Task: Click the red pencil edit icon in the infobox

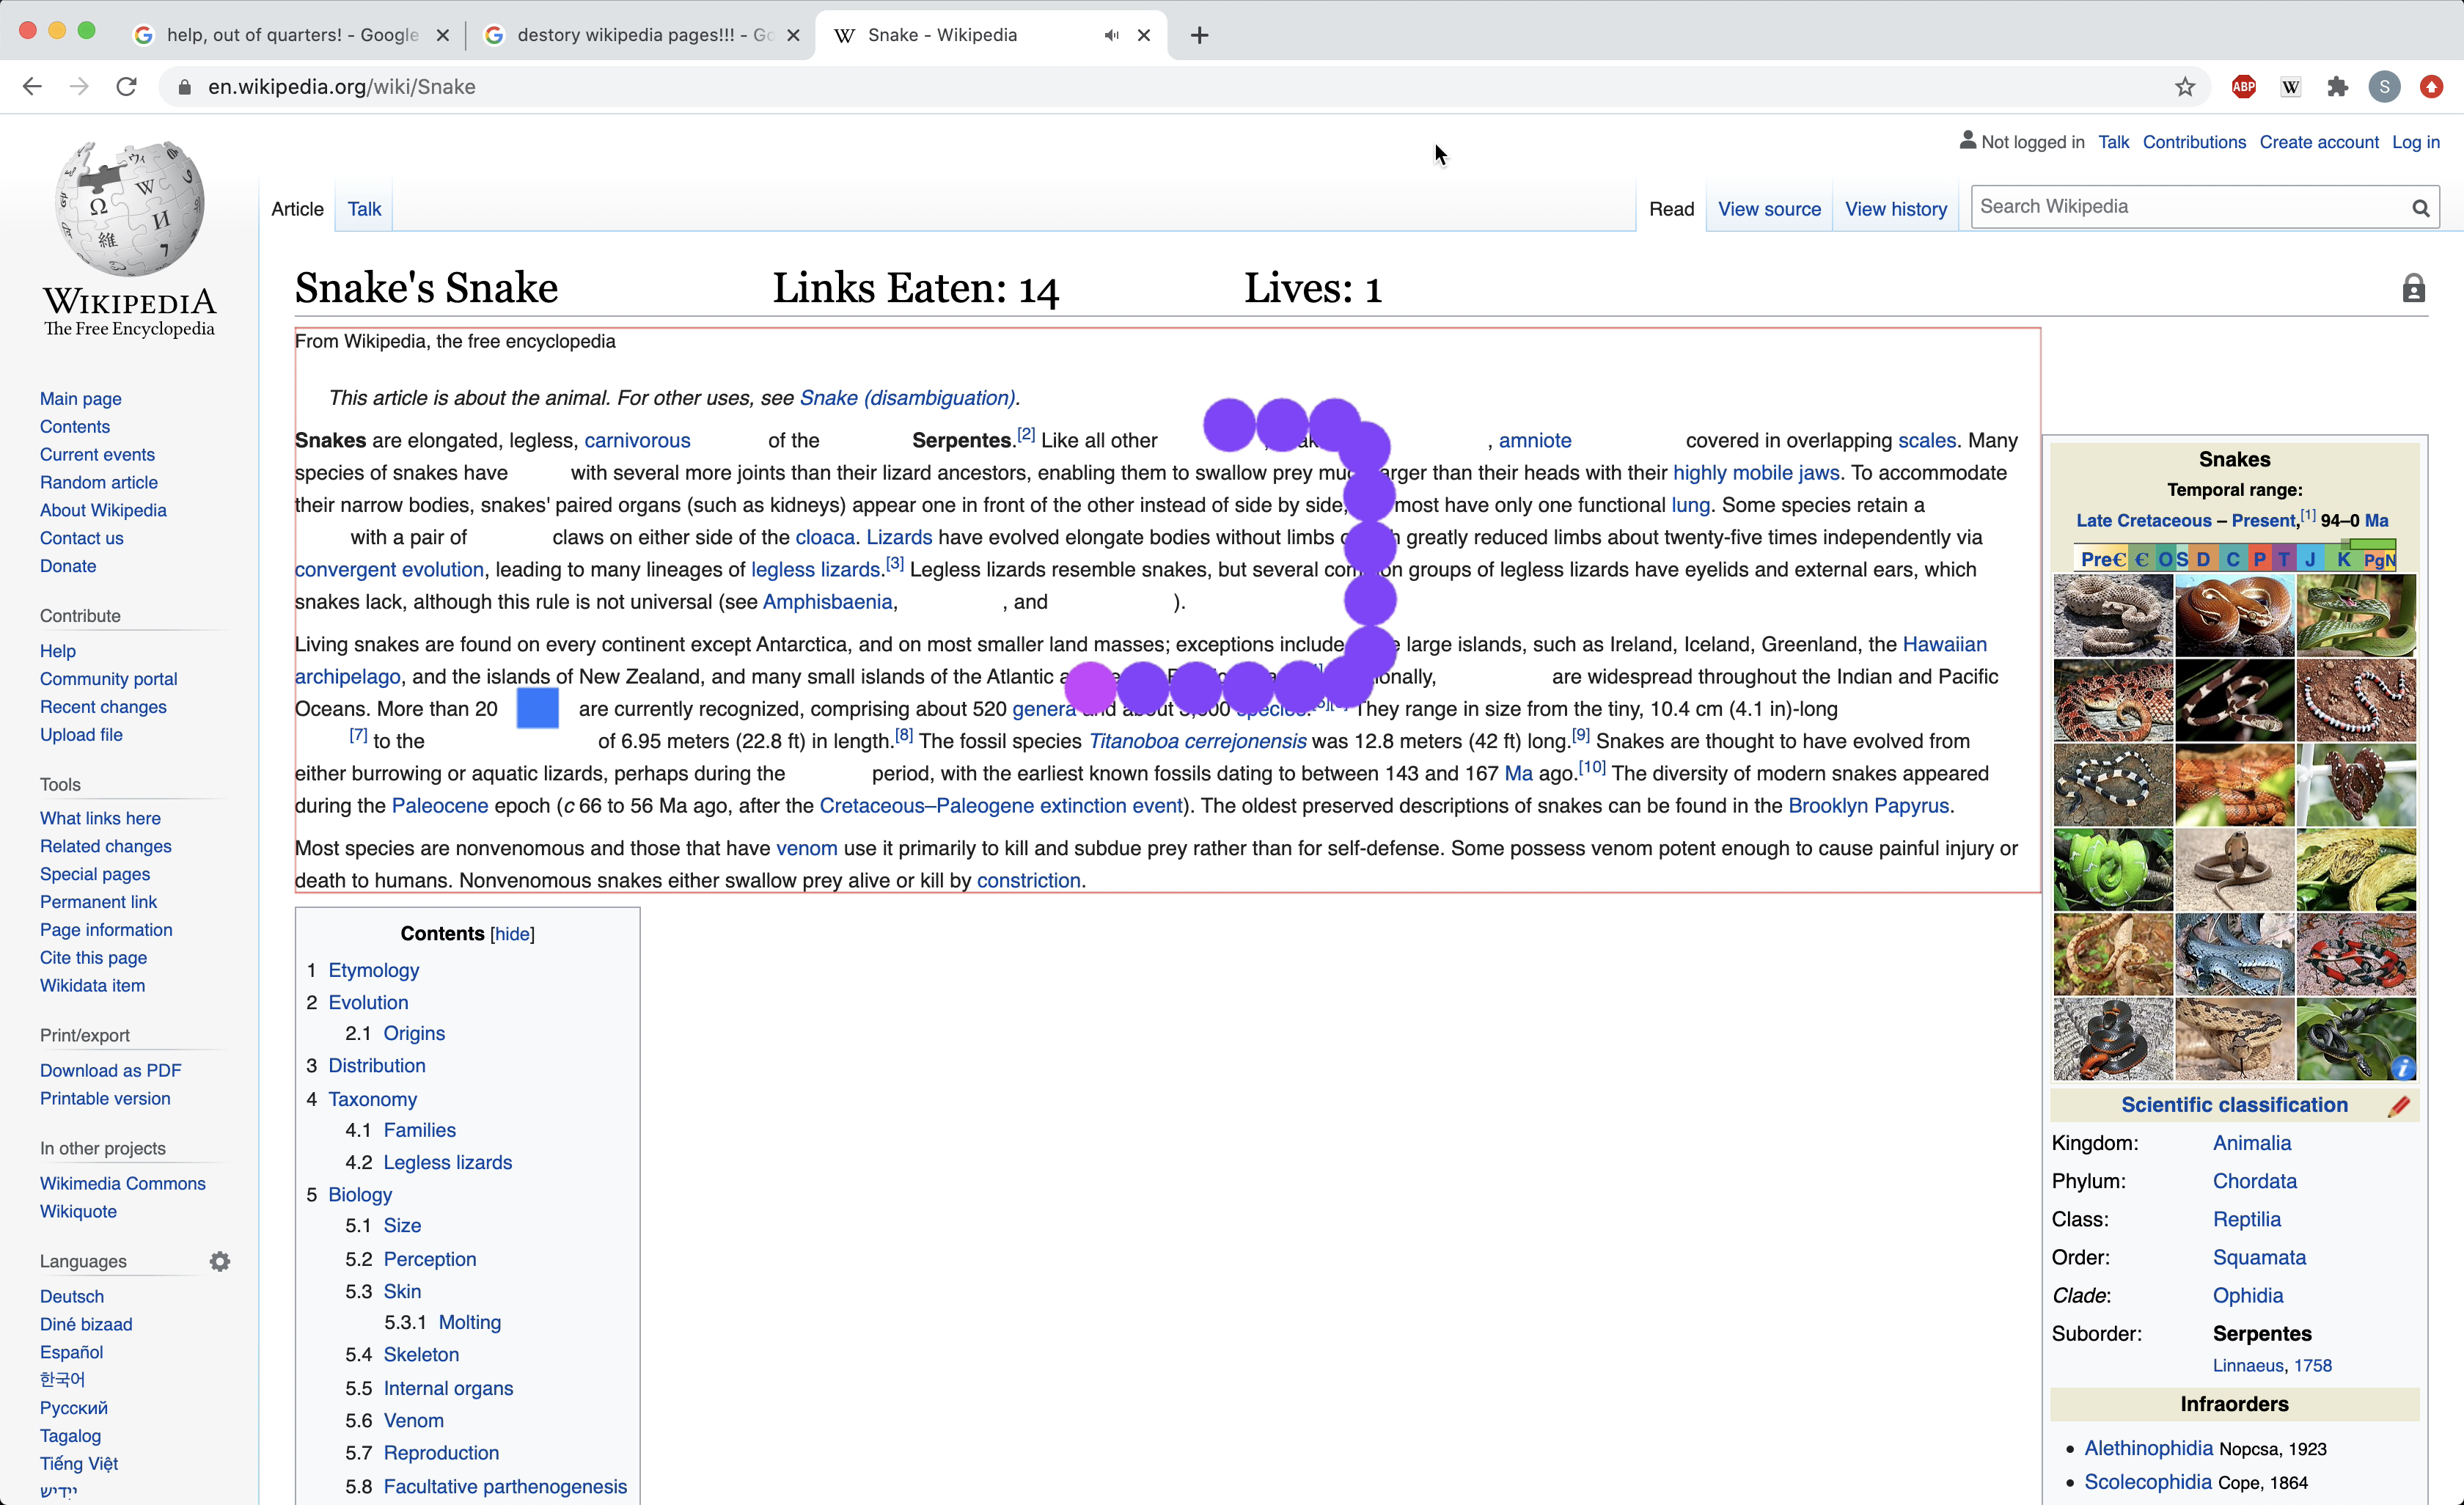Action: coord(2399,1105)
